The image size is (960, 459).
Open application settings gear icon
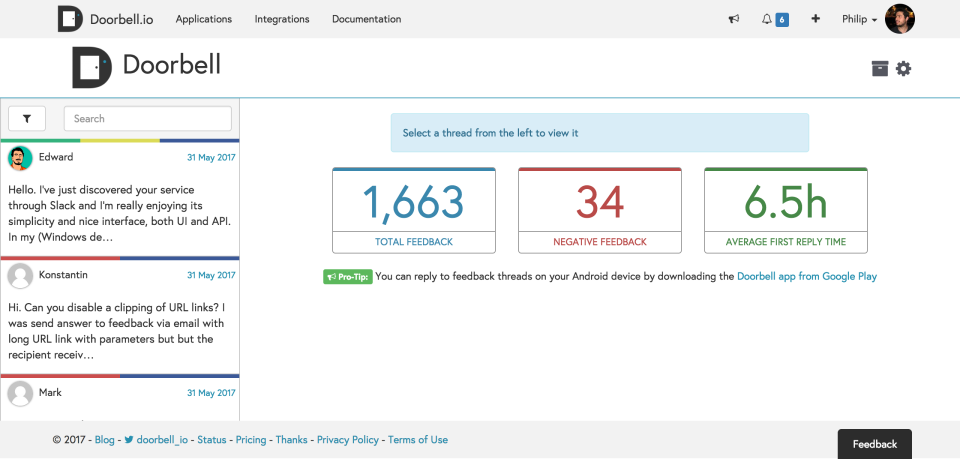click(904, 69)
